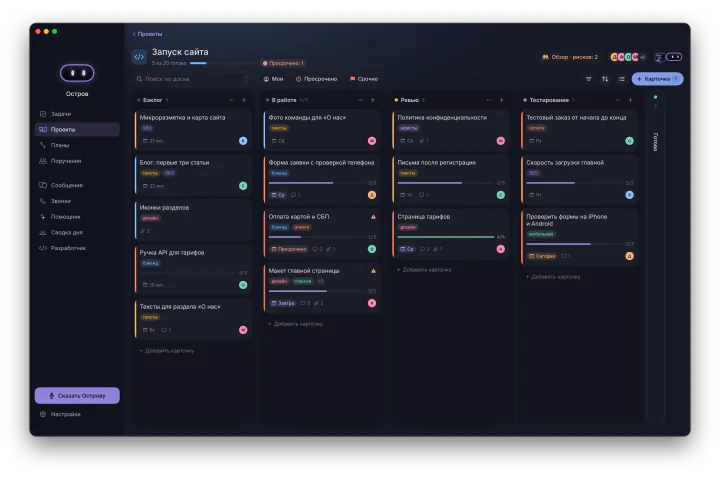The height and width of the screenshot is (479, 720).
Task: Add card via Ревью plus icon
Action: click(502, 100)
